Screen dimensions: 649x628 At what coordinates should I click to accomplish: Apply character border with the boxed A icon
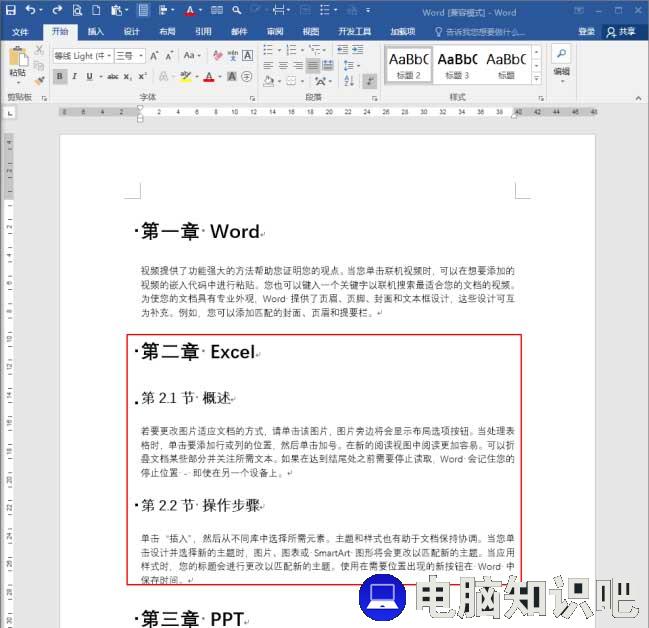248,55
